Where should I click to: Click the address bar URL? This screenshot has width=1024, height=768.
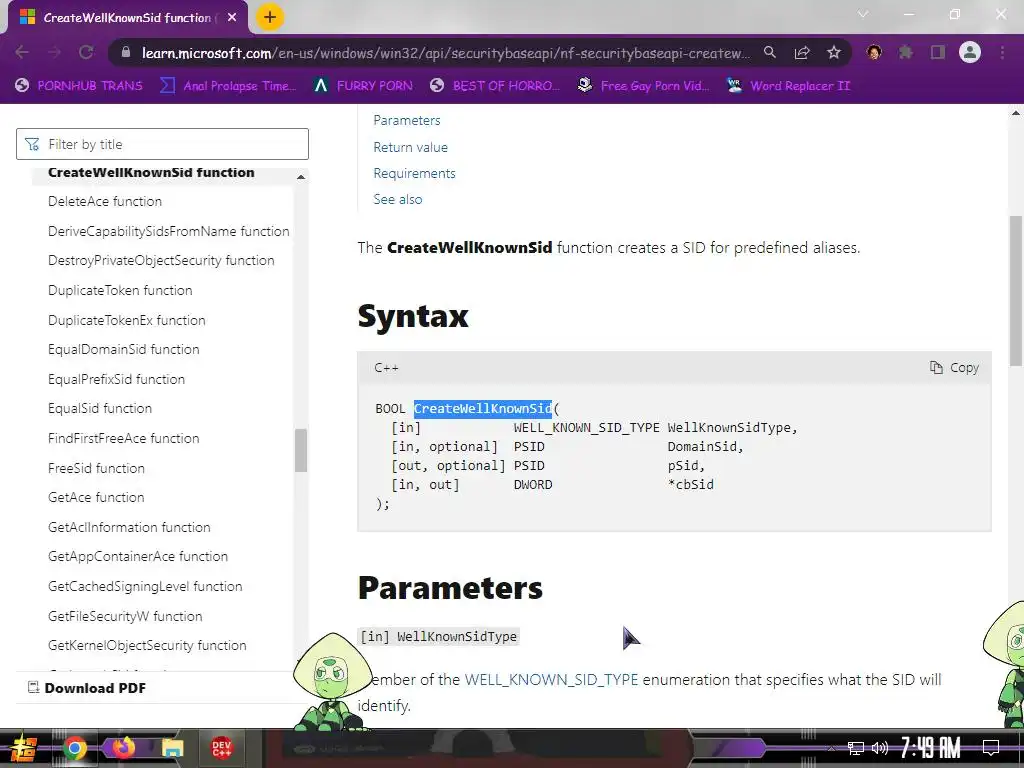pyautogui.click(x=446, y=53)
